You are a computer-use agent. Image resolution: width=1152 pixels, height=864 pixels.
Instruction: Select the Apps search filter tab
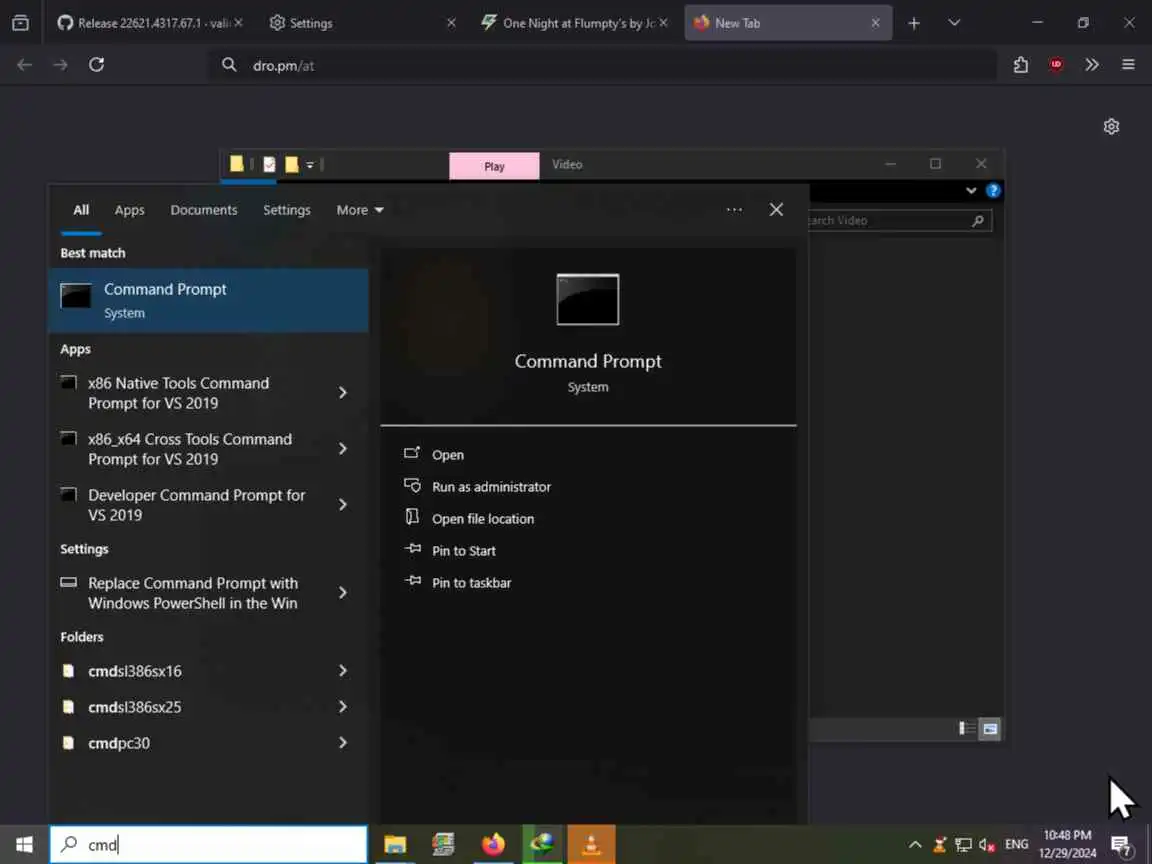tap(129, 210)
